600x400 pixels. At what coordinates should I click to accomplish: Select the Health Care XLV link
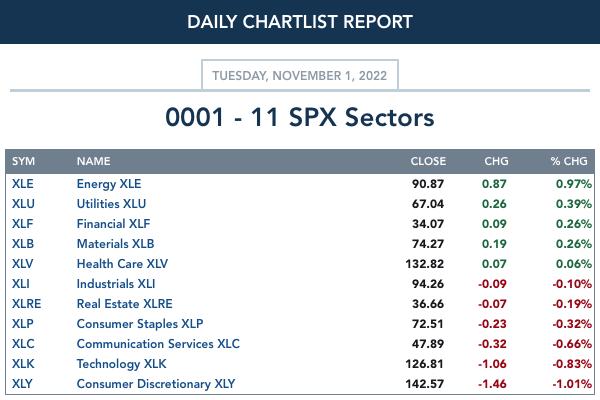[122, 264]
